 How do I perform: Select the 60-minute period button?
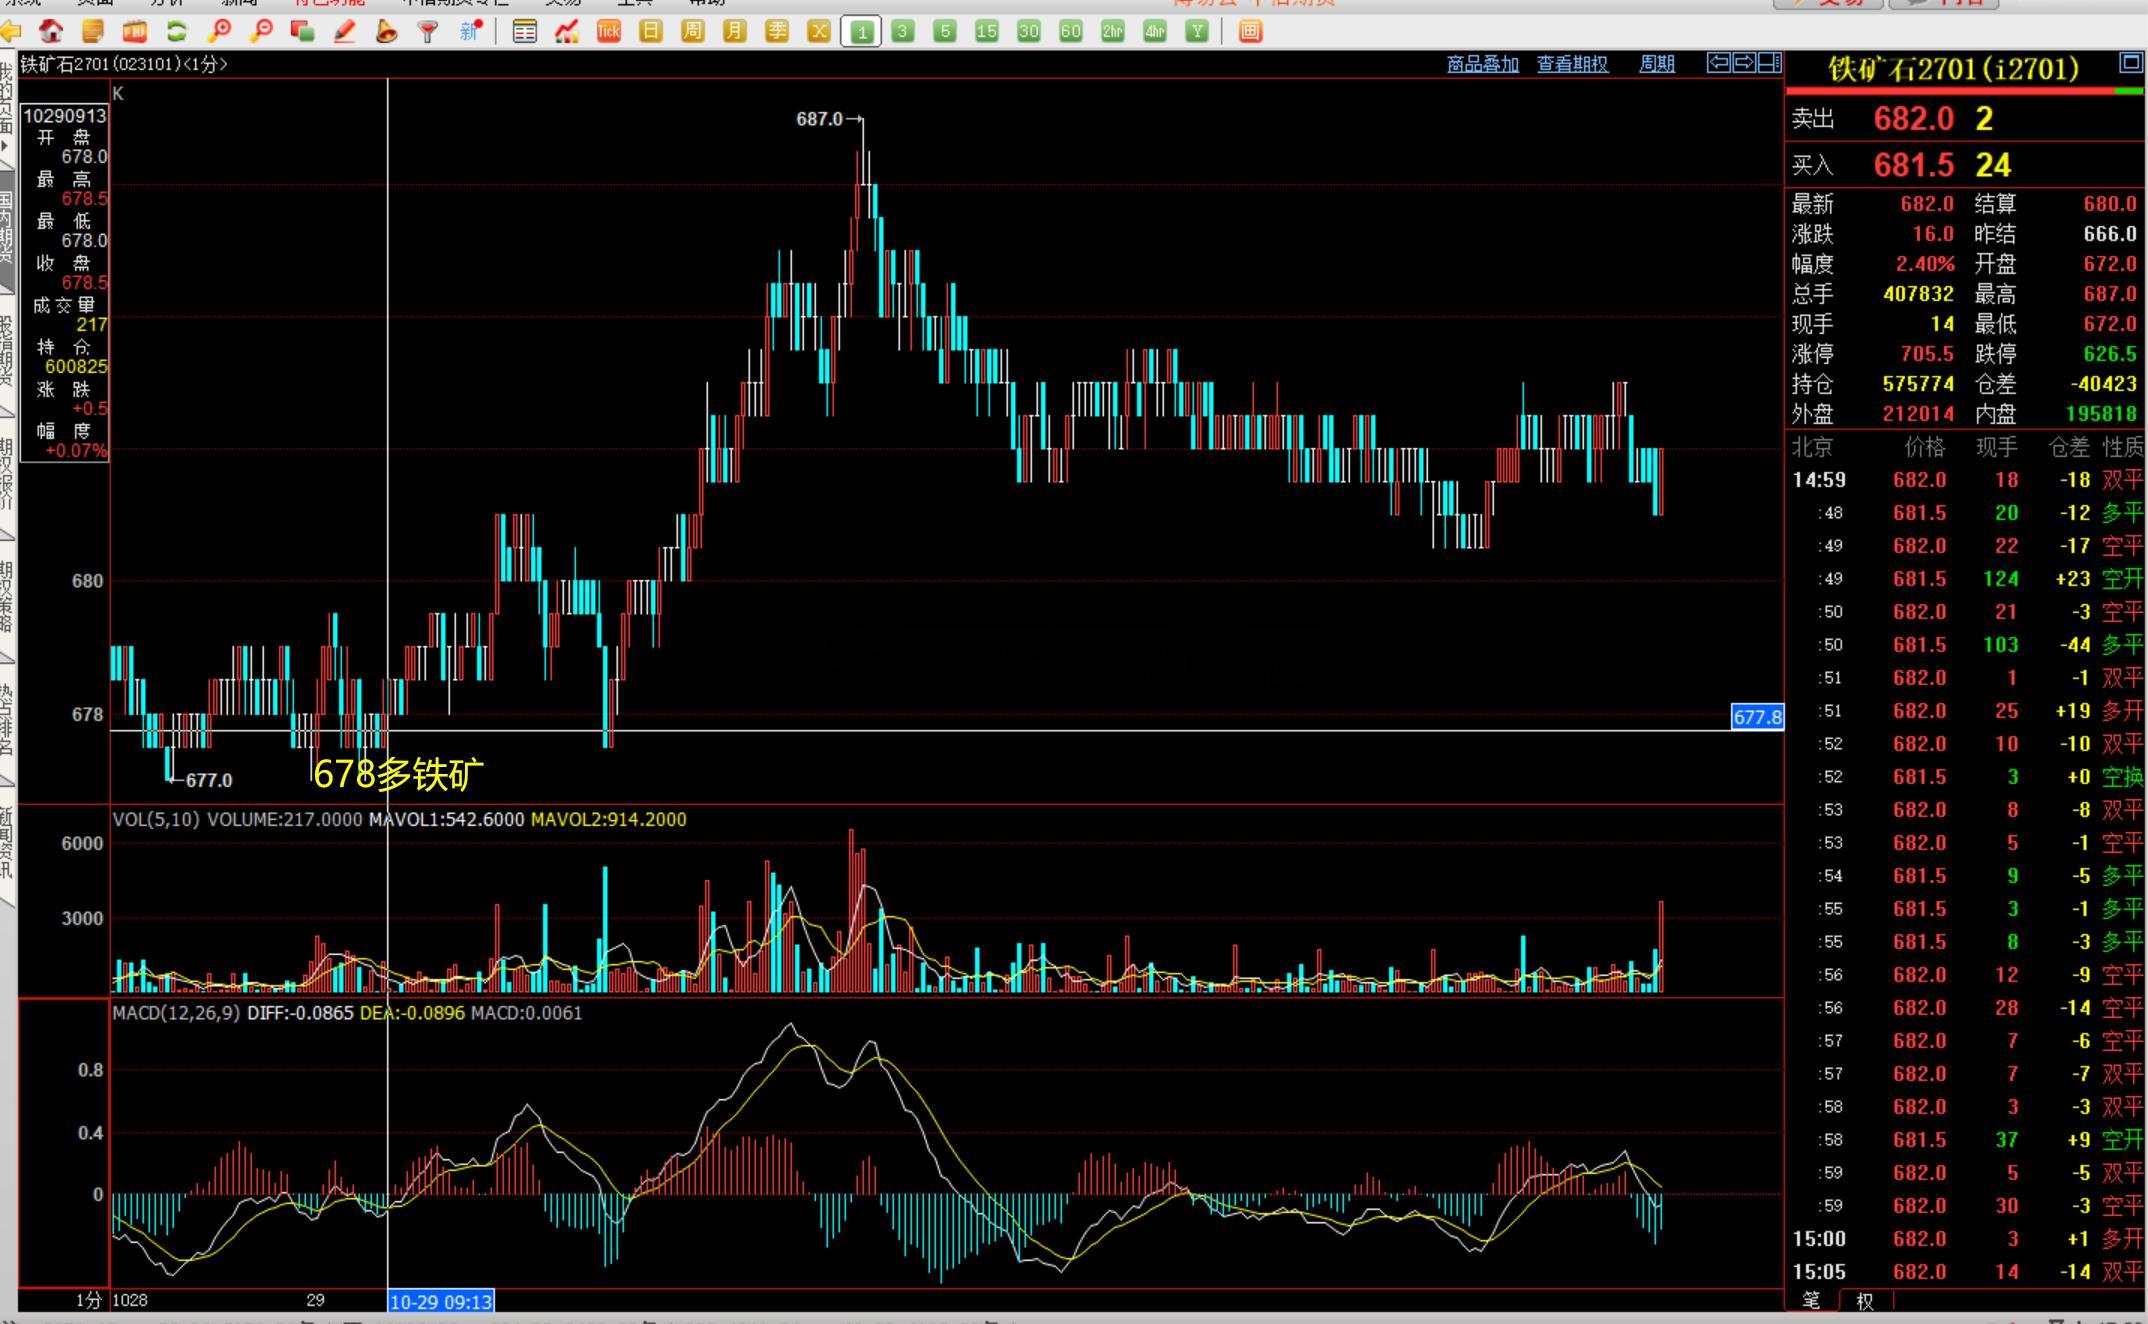pyautogui.click(x=1071, y=31)
